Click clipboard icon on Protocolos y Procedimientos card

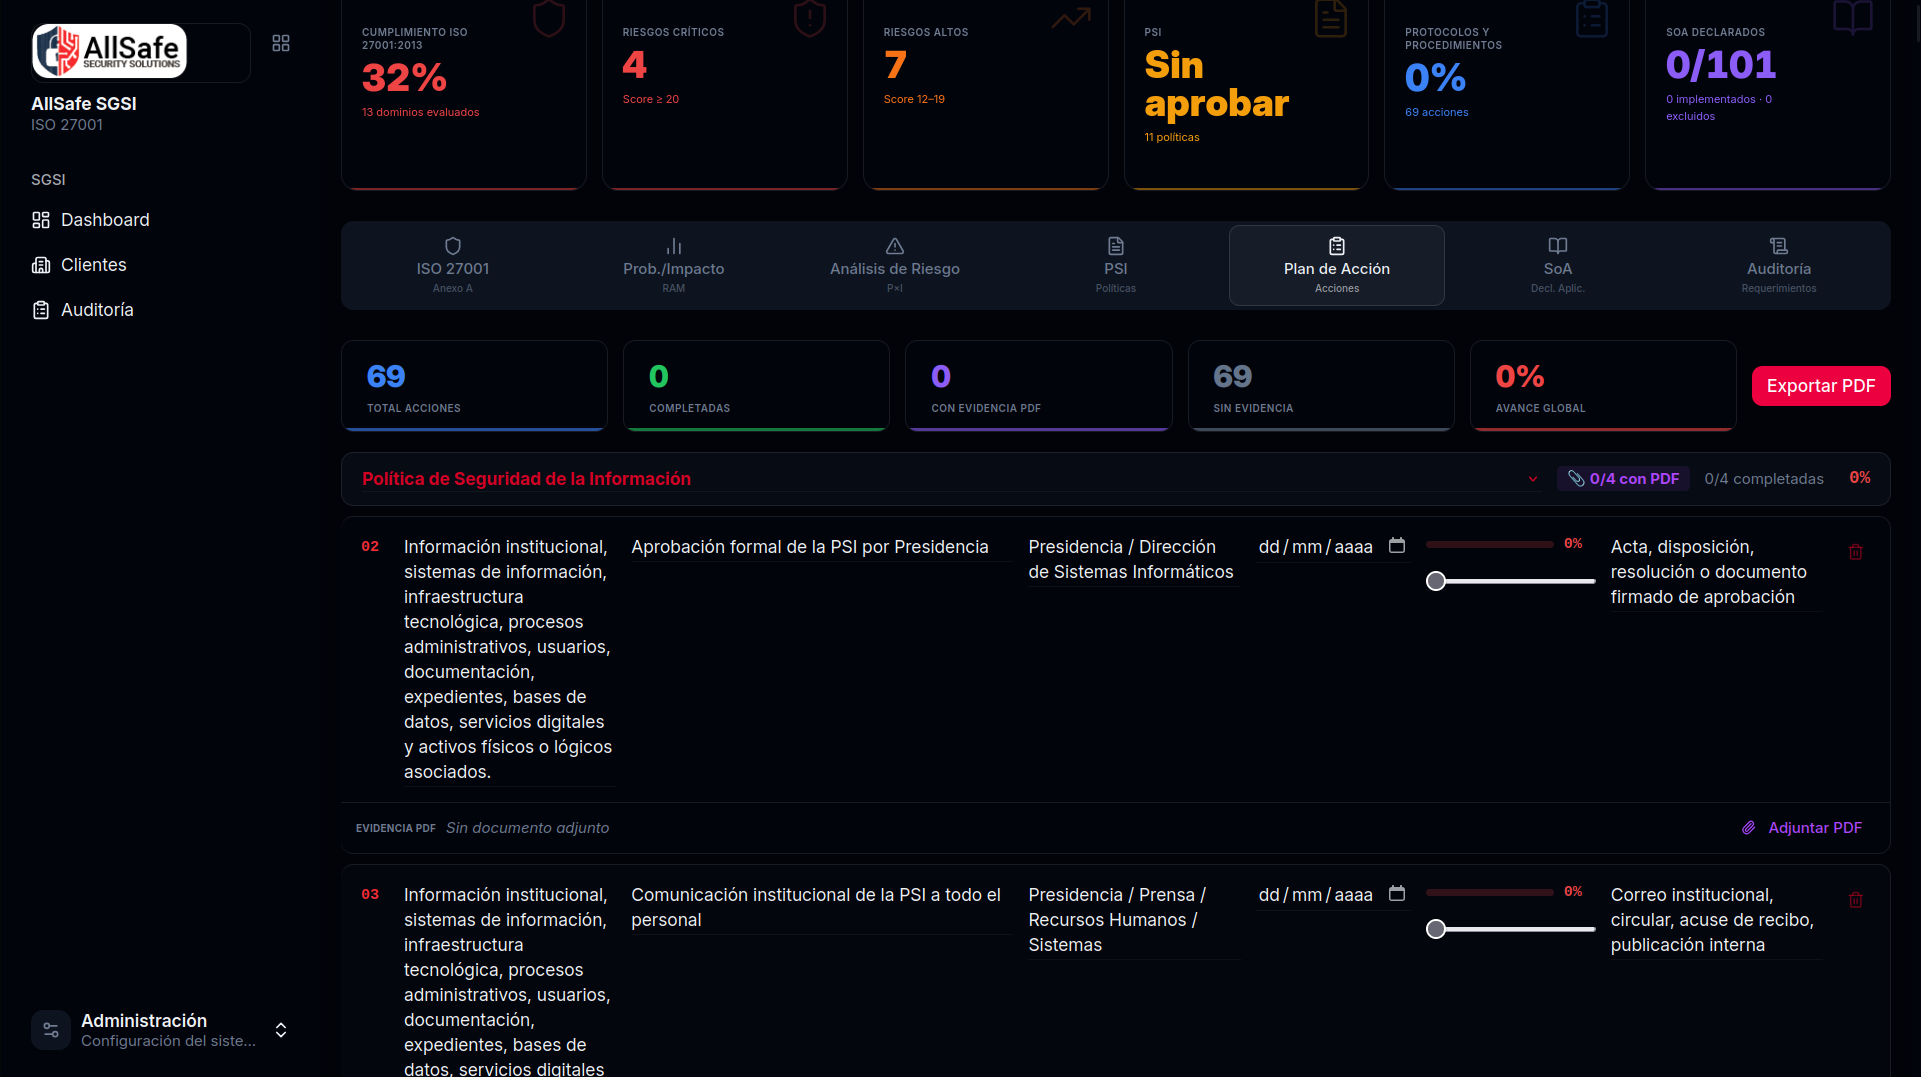click(1592, 18)
